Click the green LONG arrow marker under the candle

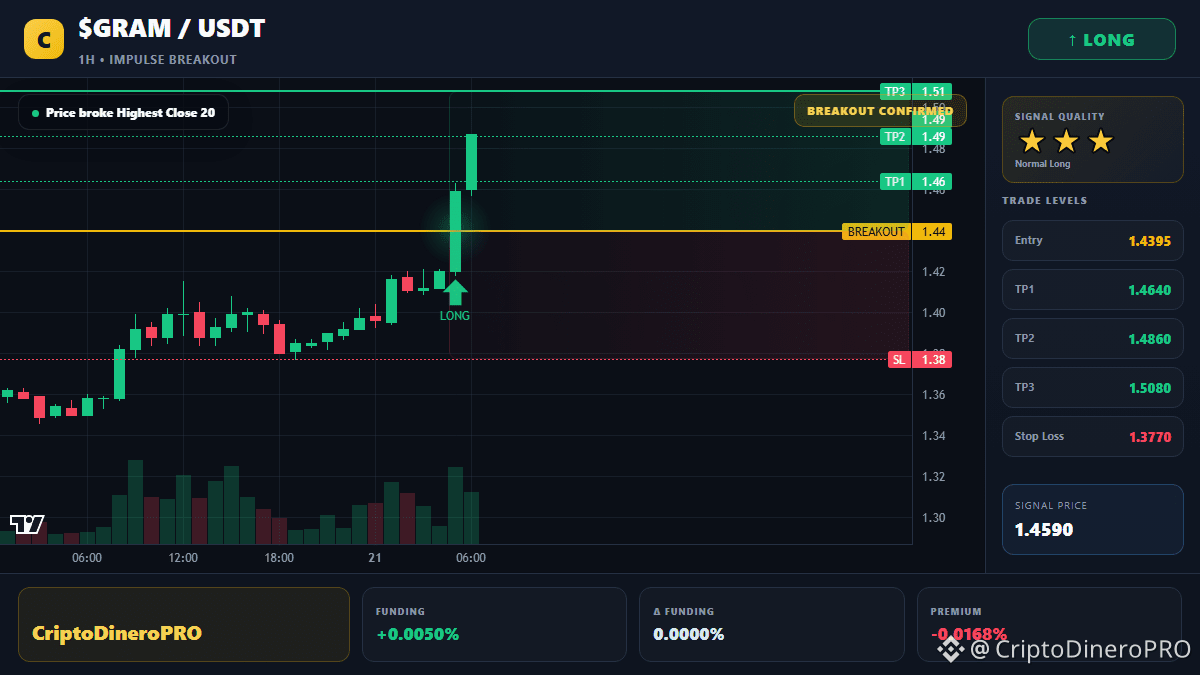(455, 292)
